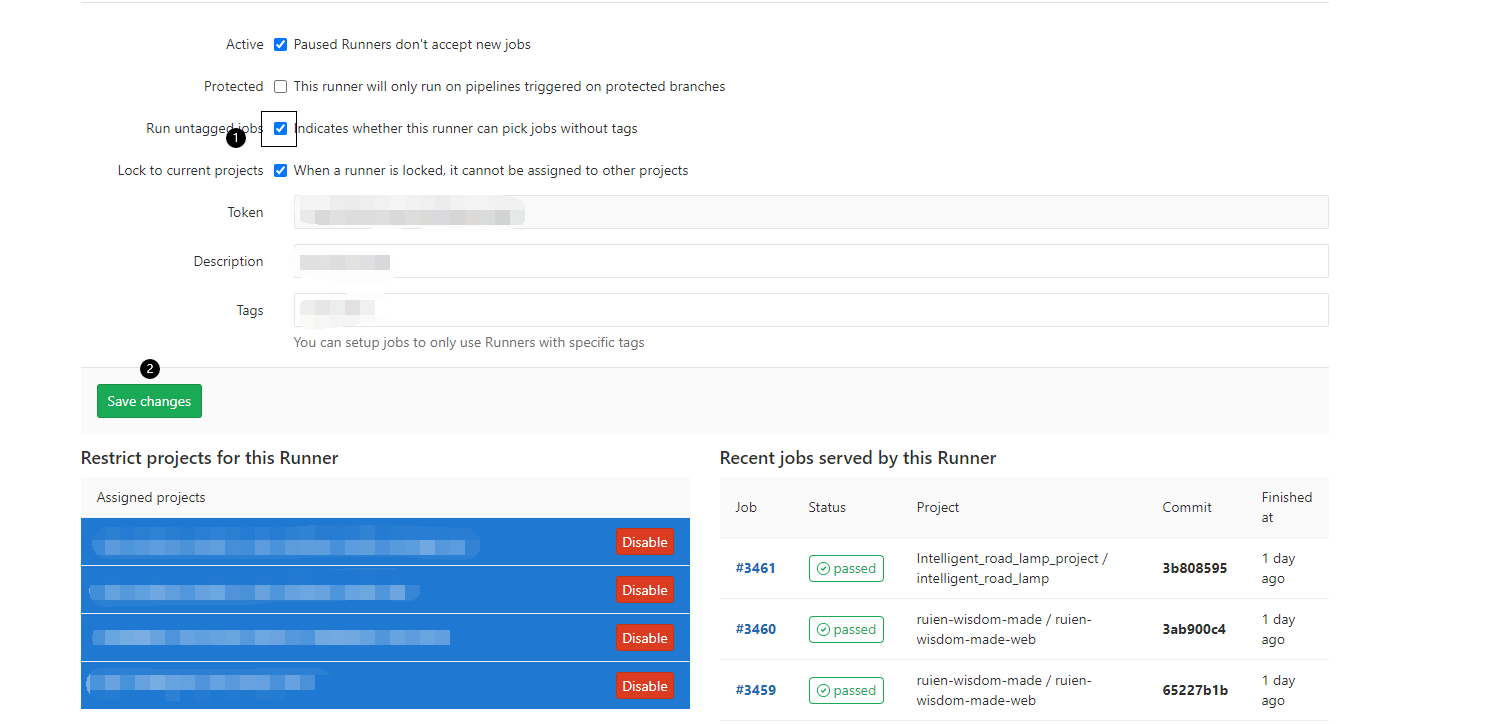1508x724 pixels.
Task: Disable the fourth assigned project
Action: 644,686
